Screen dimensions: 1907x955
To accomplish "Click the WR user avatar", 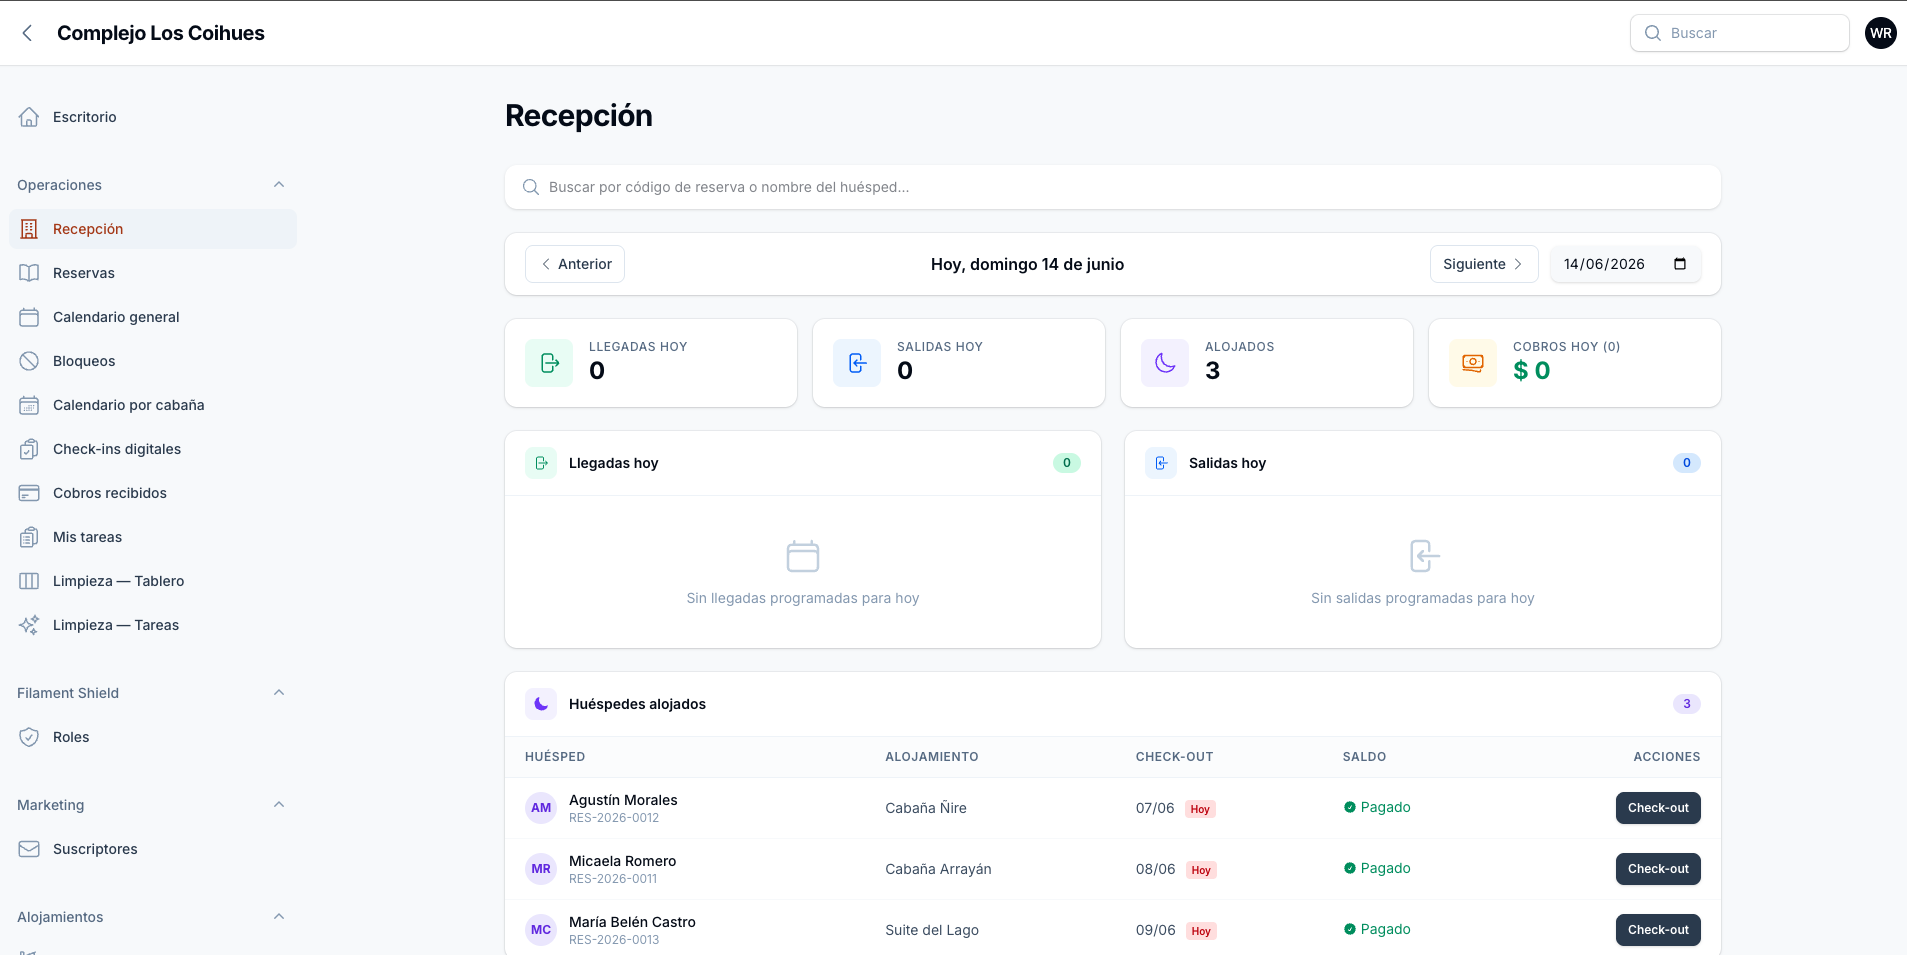I will [1881, 33].
